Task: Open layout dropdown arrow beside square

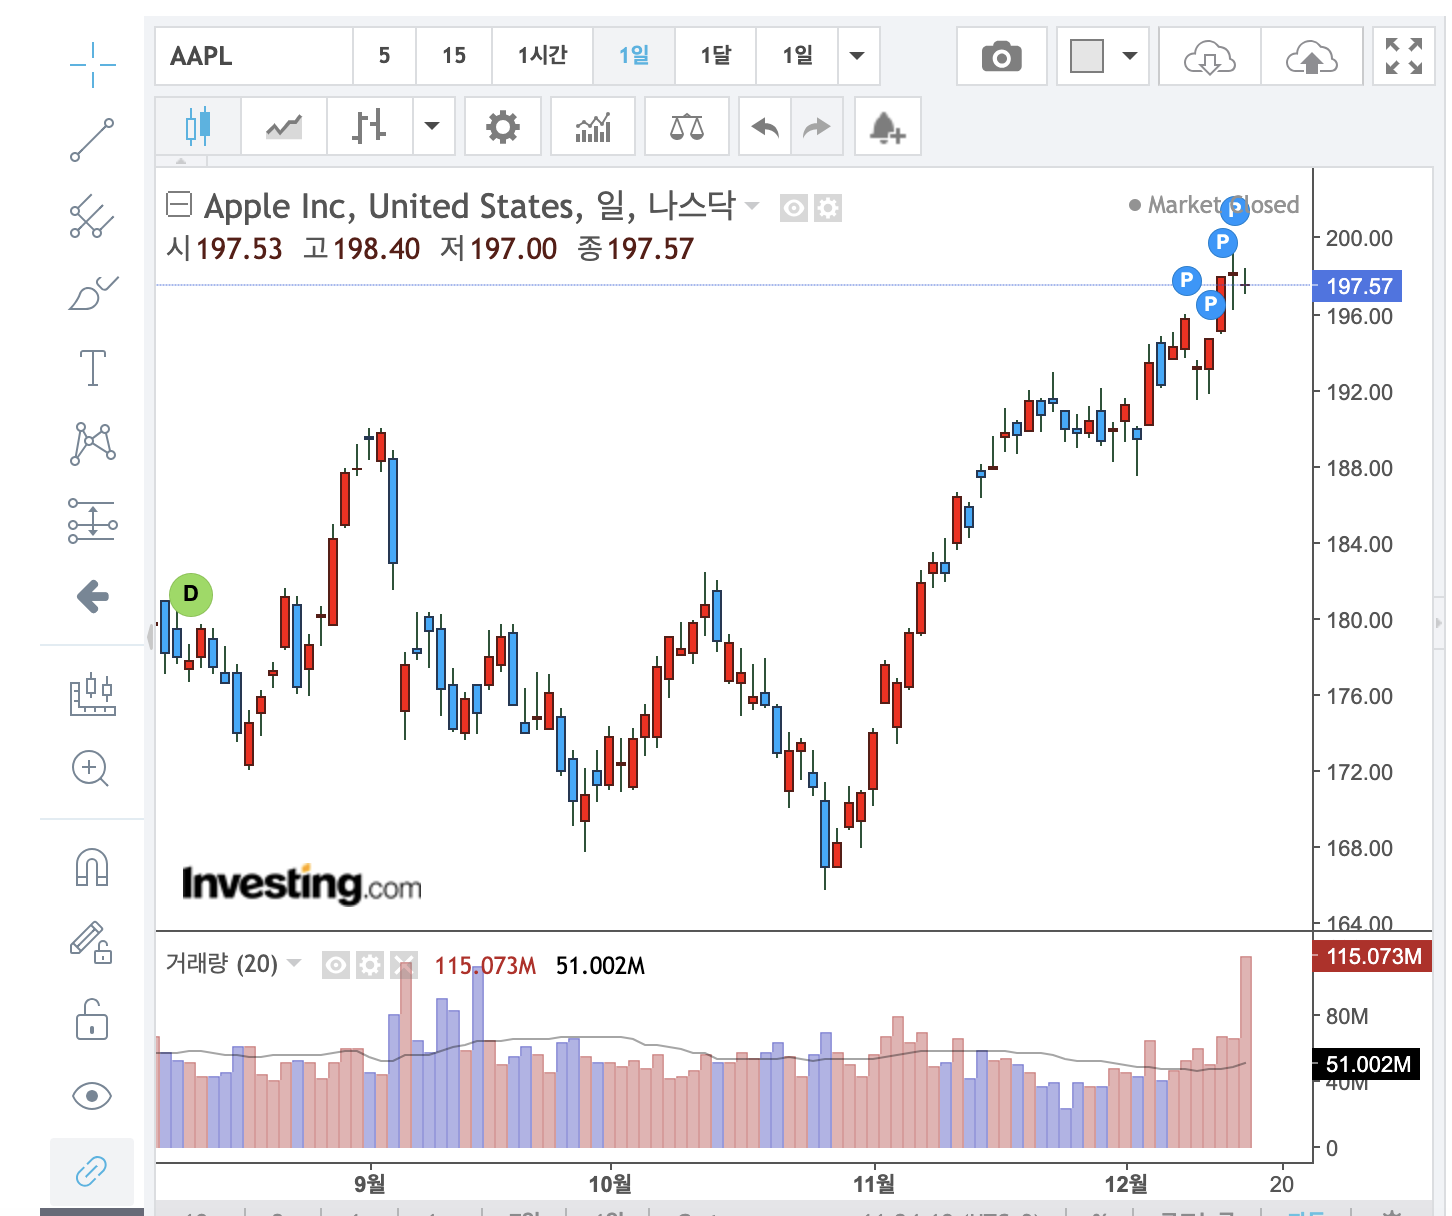Action: [x=1130, y=56]
